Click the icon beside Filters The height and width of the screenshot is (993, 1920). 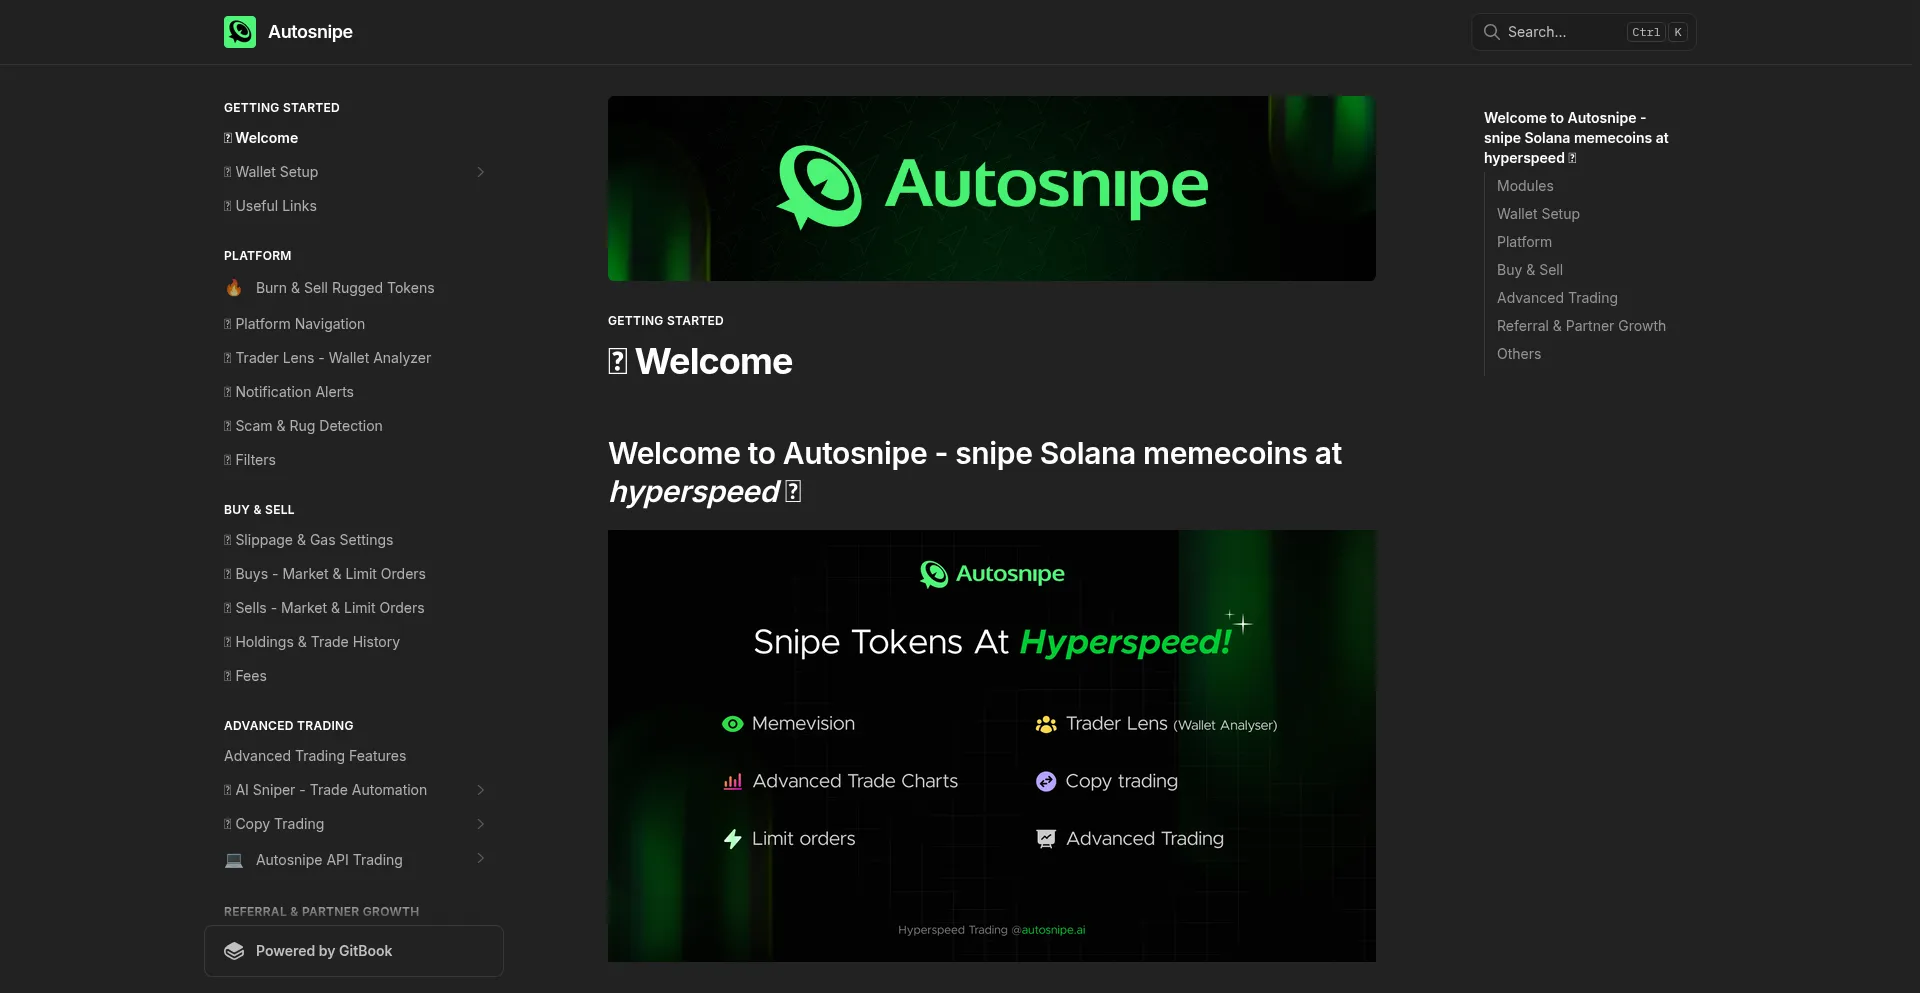tap(227, 460)
